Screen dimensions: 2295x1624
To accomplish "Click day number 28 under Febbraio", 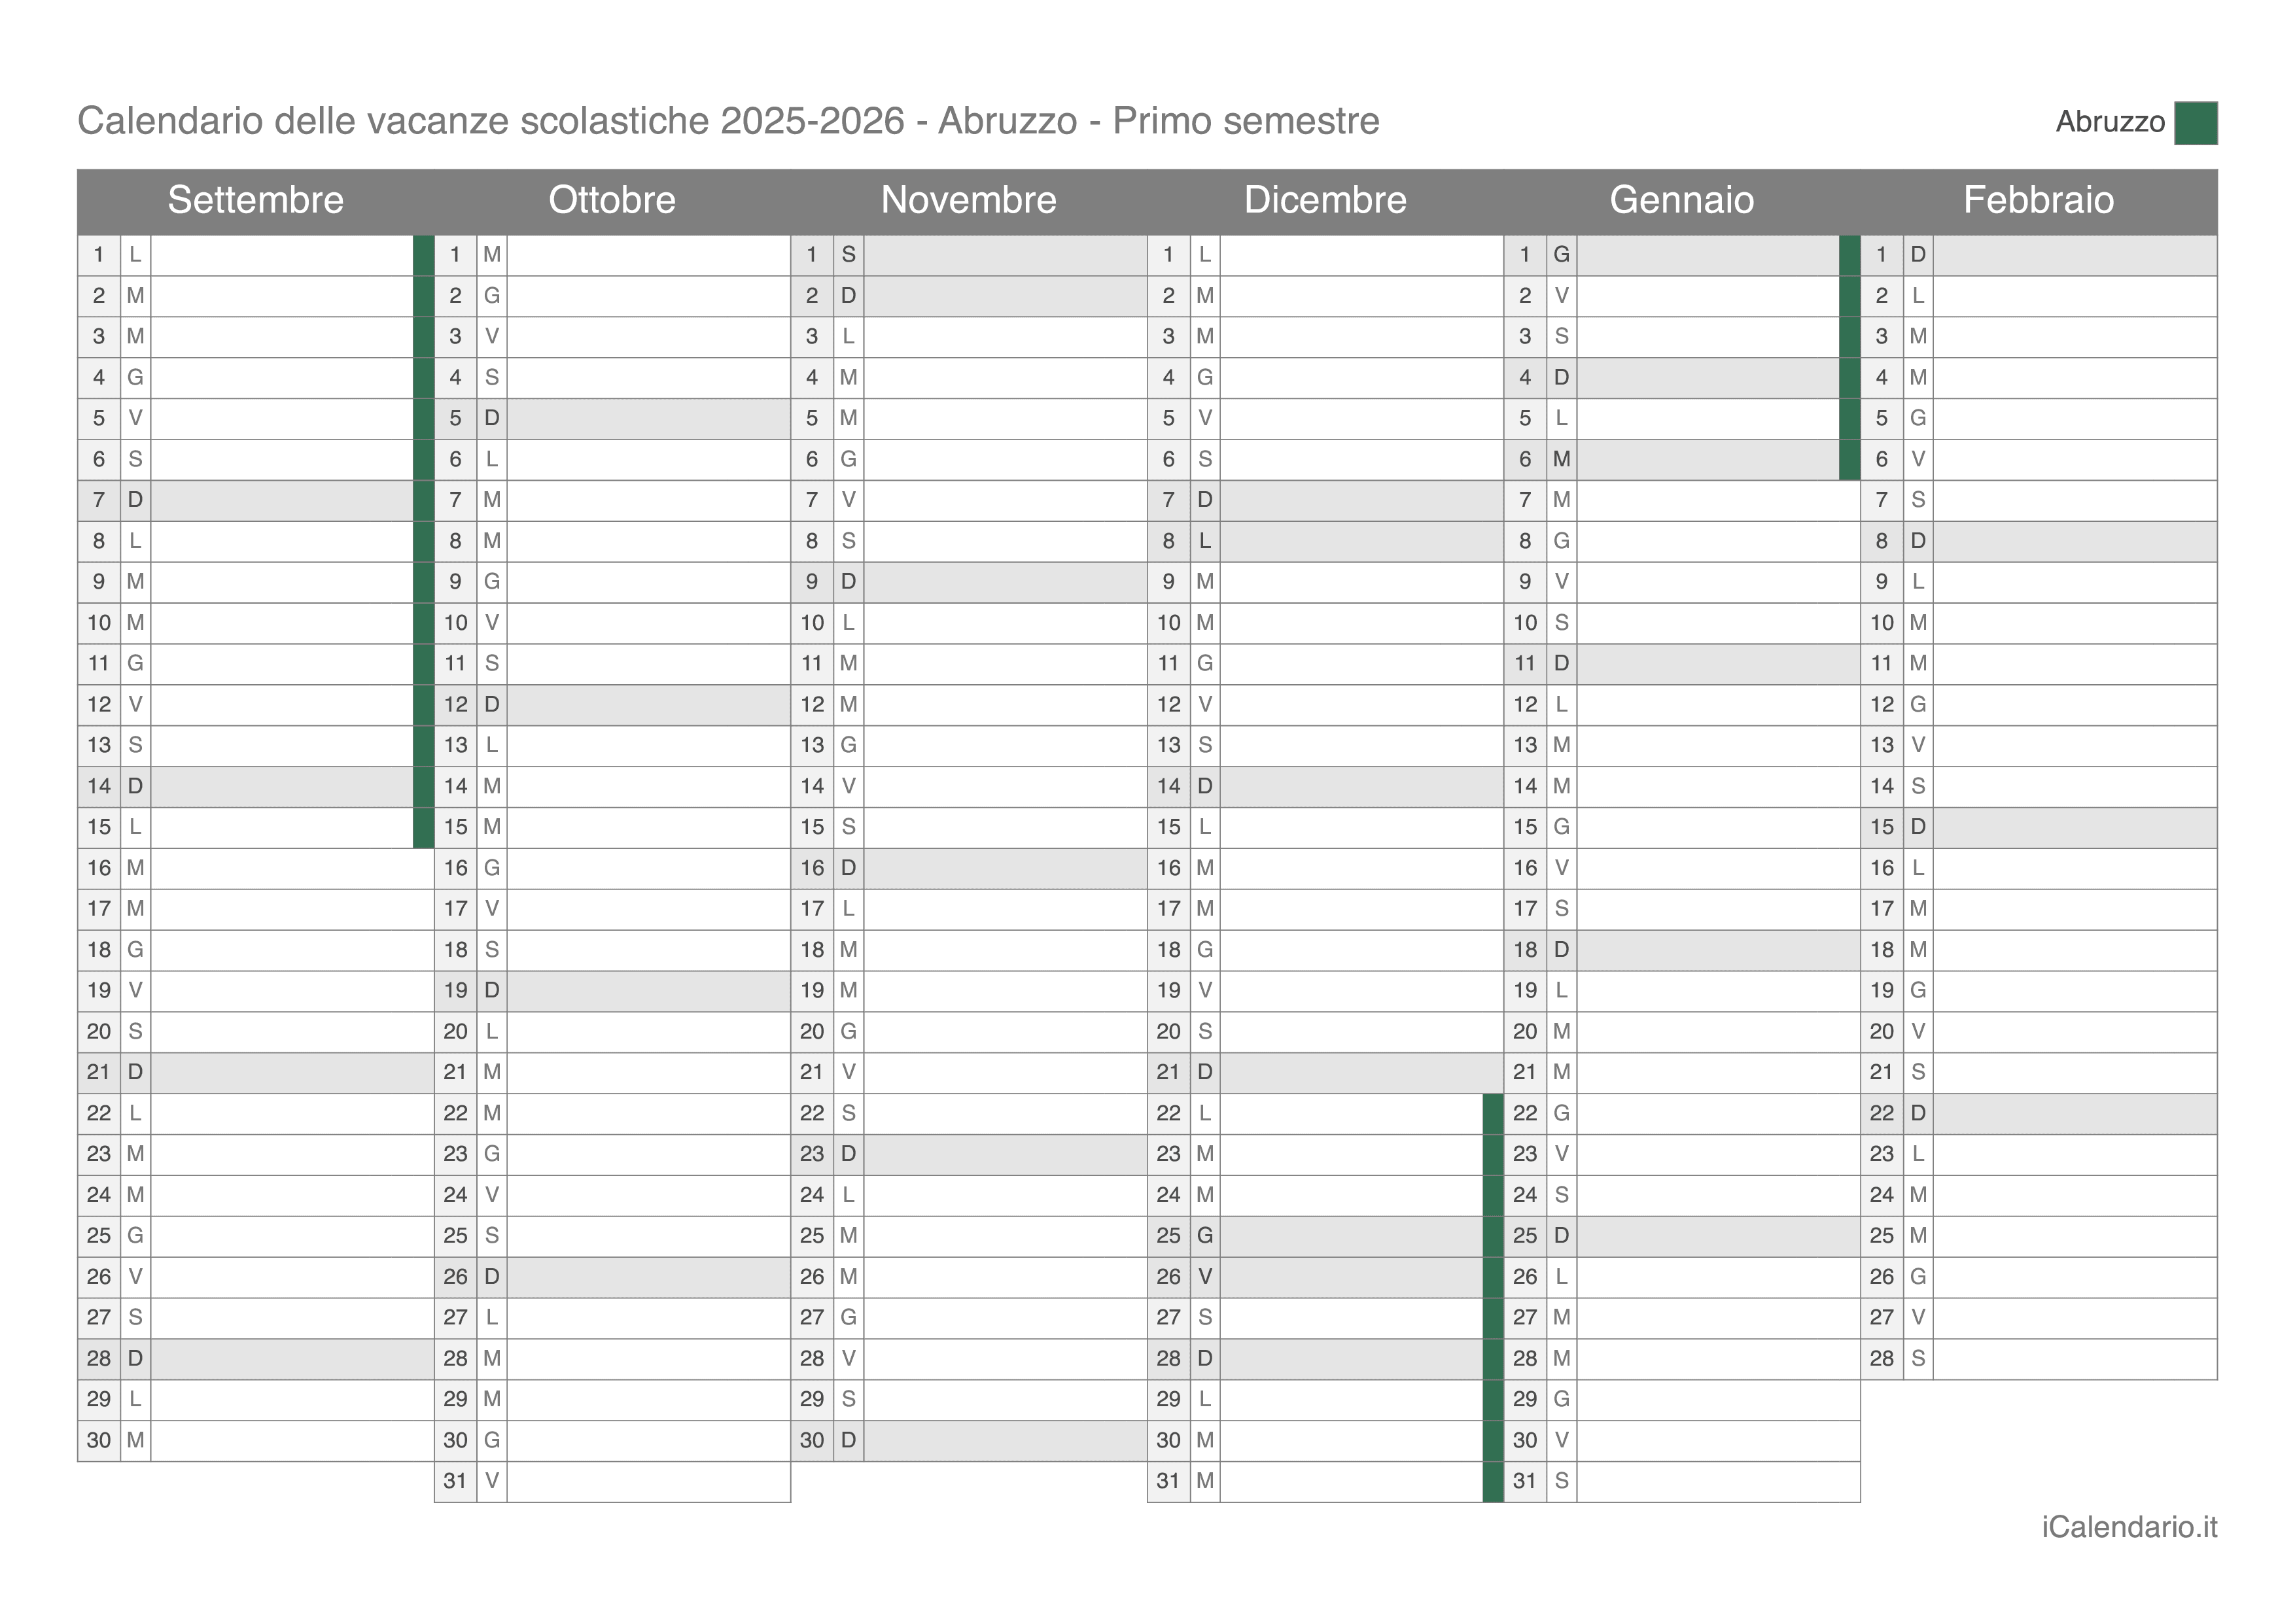I will tap(1881, 1358).
